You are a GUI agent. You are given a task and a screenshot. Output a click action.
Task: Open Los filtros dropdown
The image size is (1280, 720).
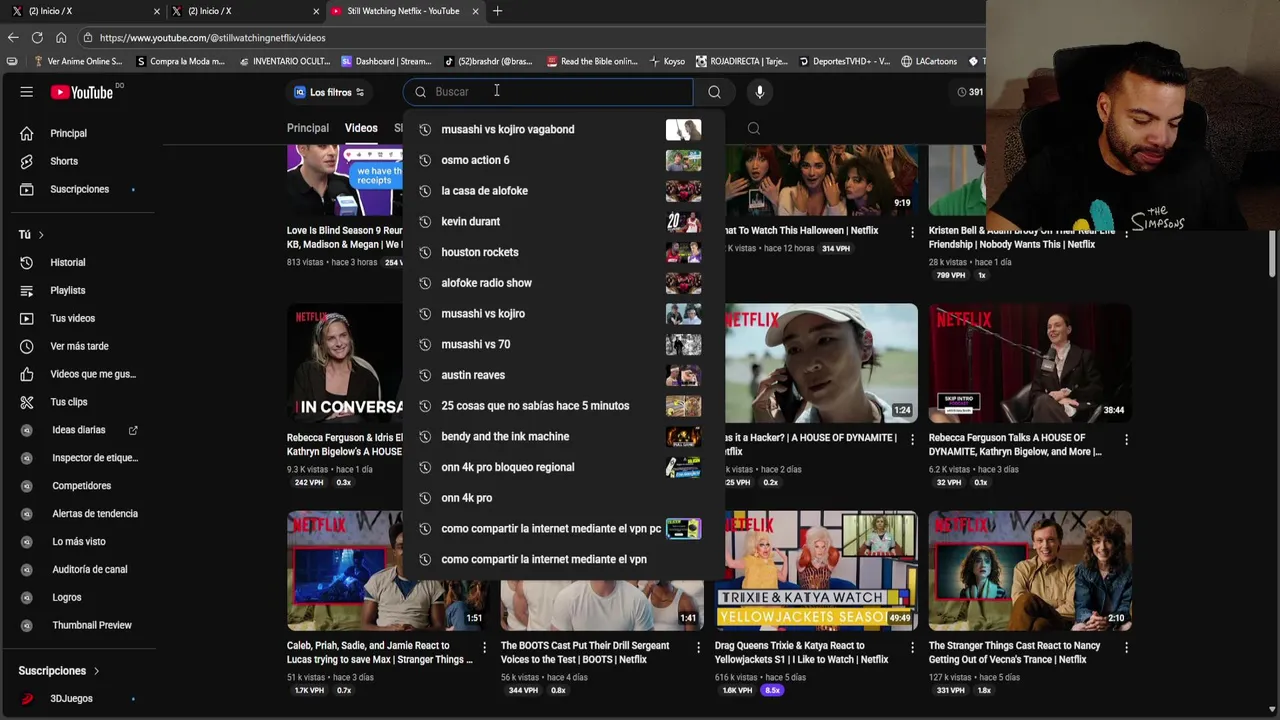(329, 92)
